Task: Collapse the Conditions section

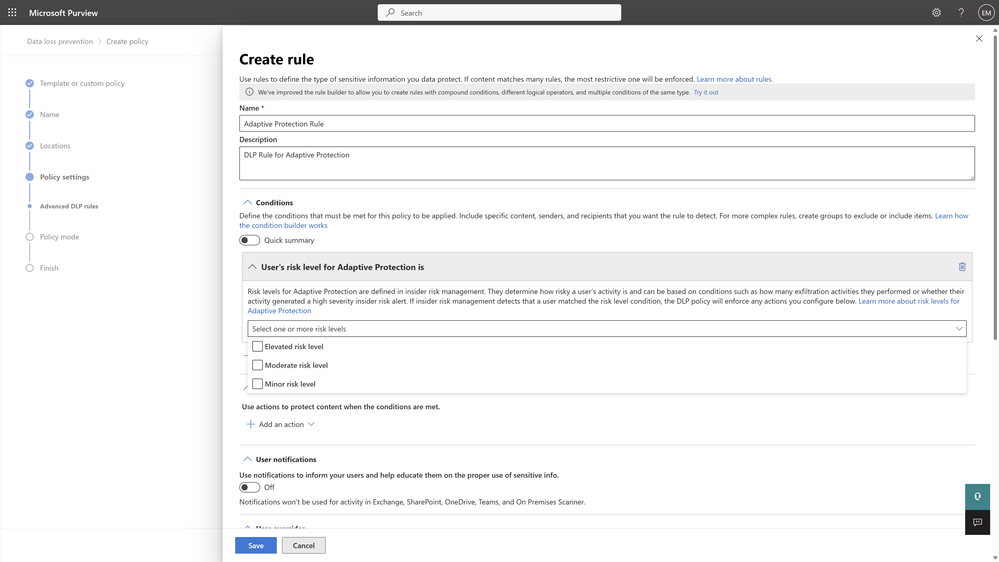Action: [x=247, y=203]
